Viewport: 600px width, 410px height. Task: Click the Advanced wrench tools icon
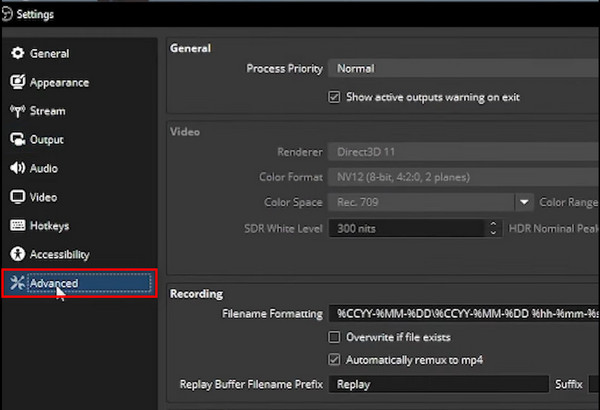click(17, 283)
